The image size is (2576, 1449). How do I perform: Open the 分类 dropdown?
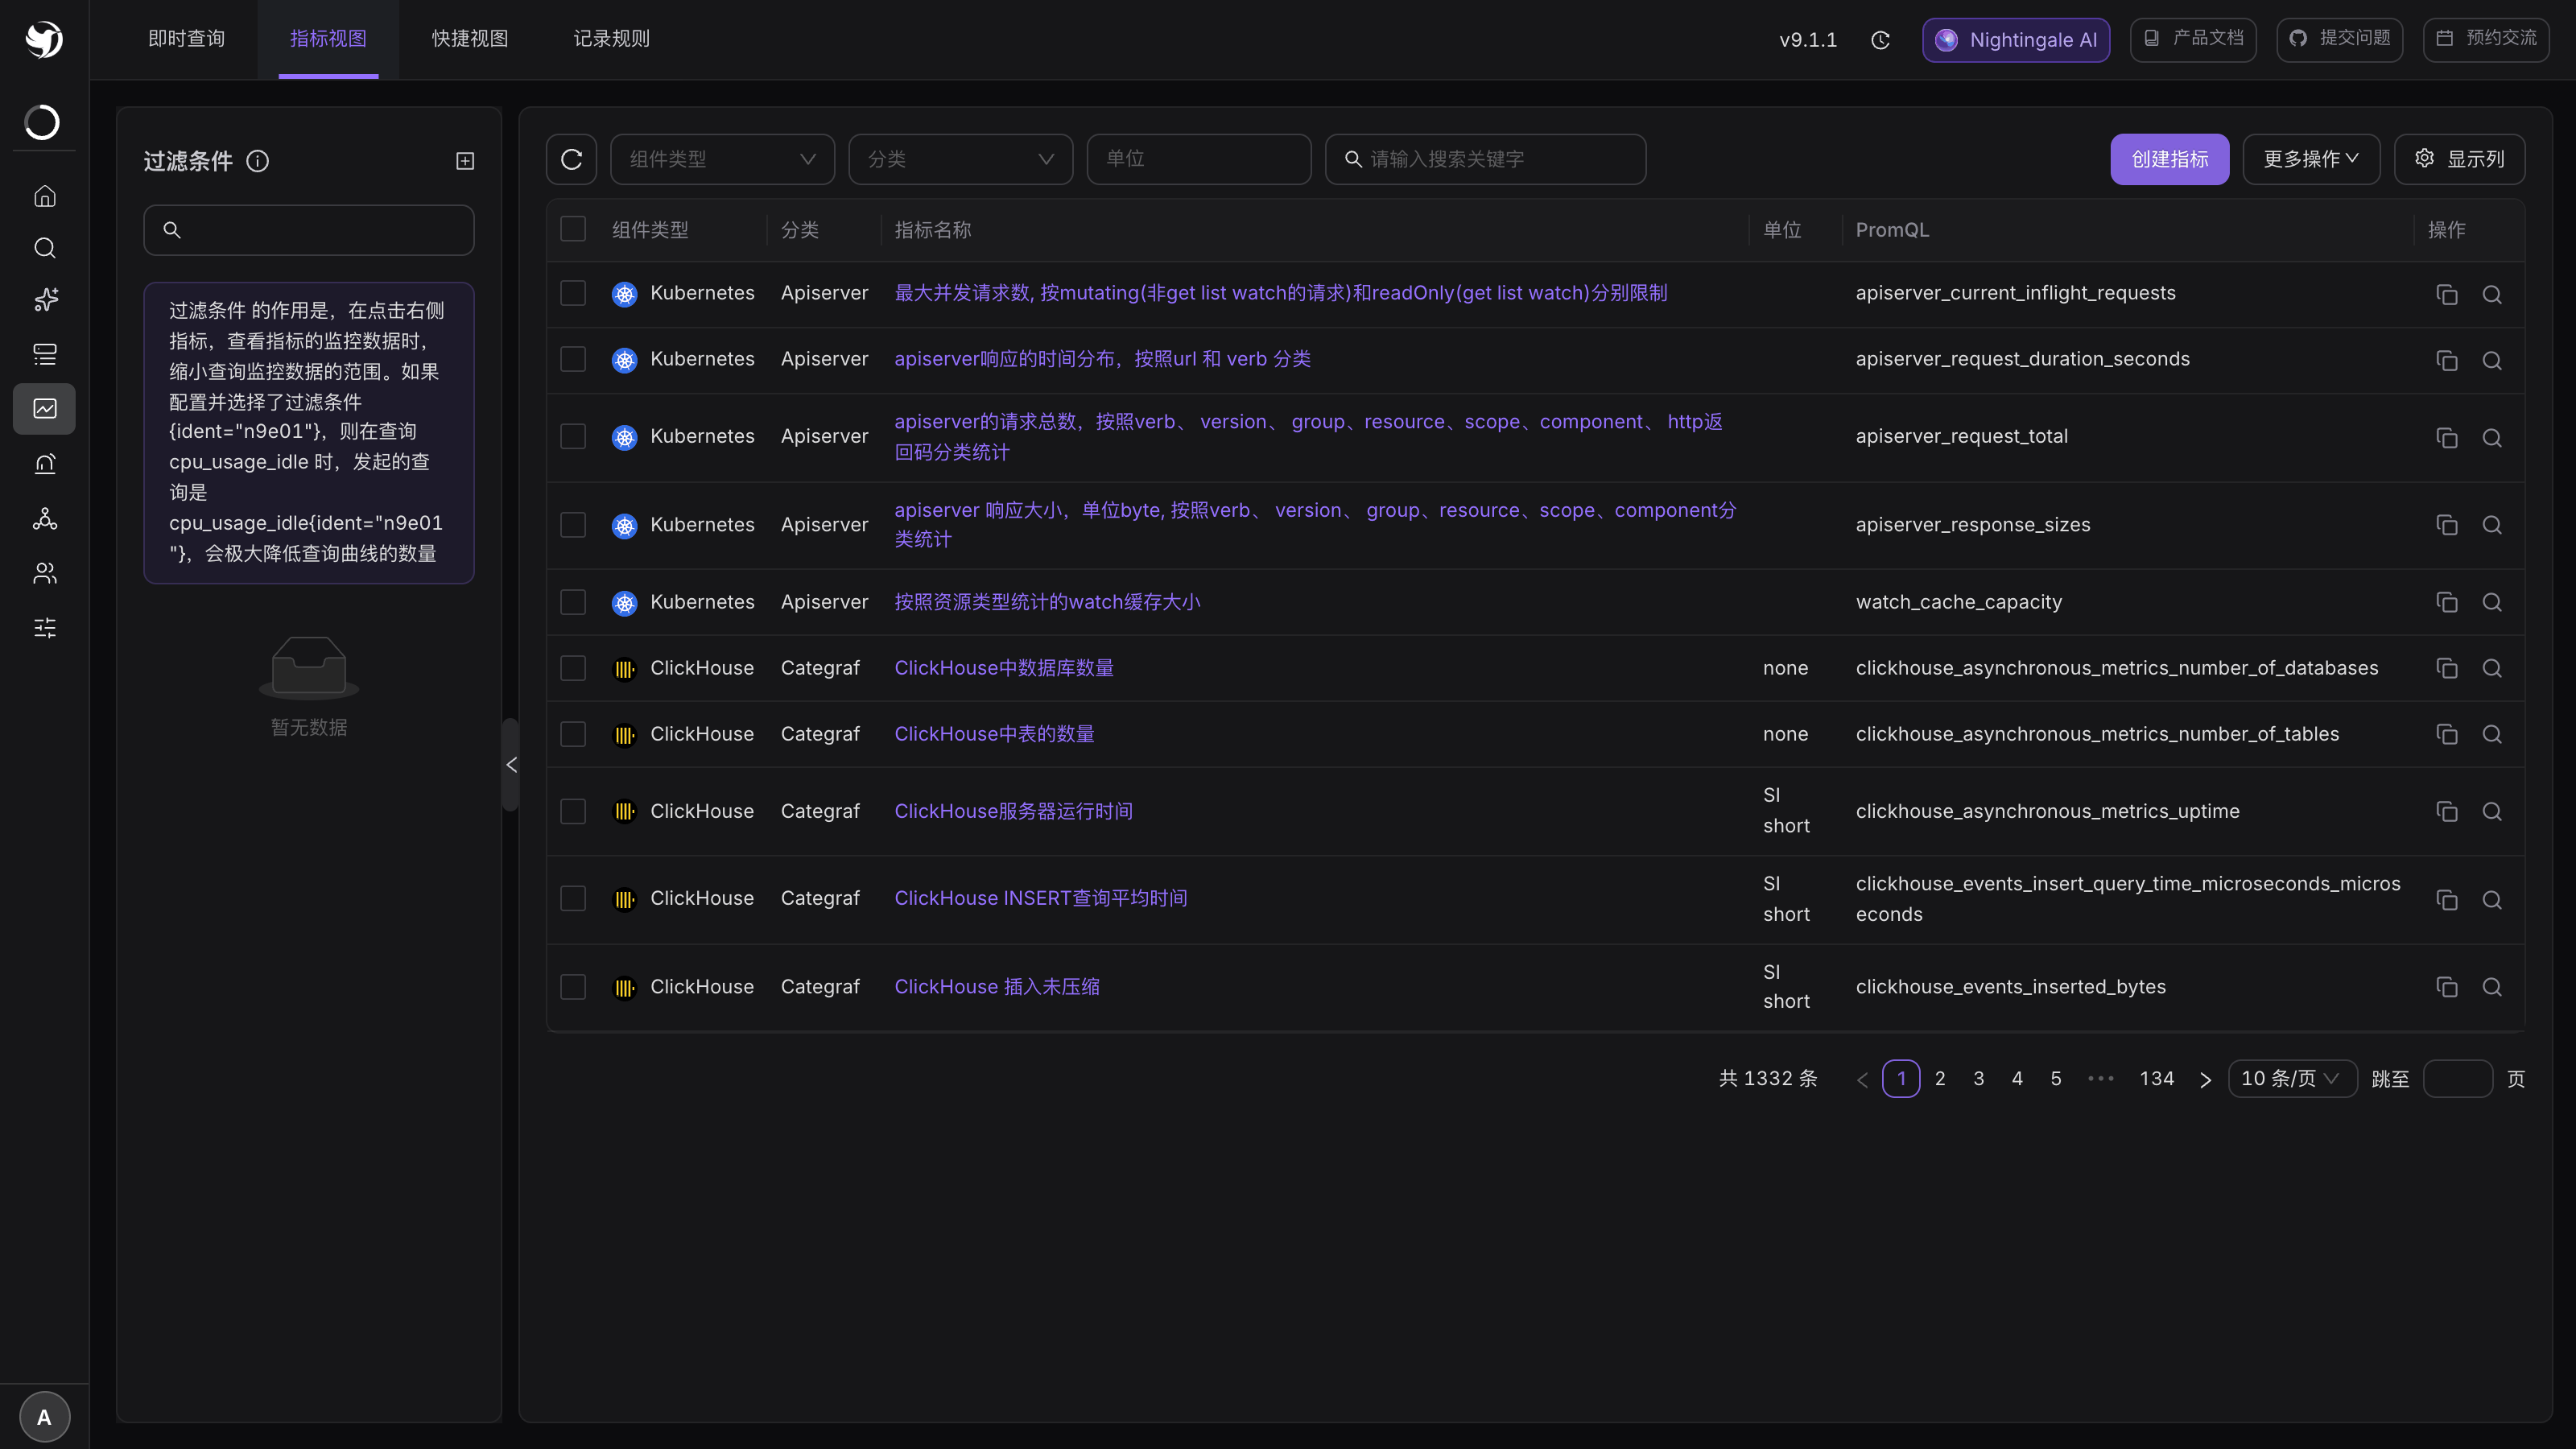tap(960, 159)
